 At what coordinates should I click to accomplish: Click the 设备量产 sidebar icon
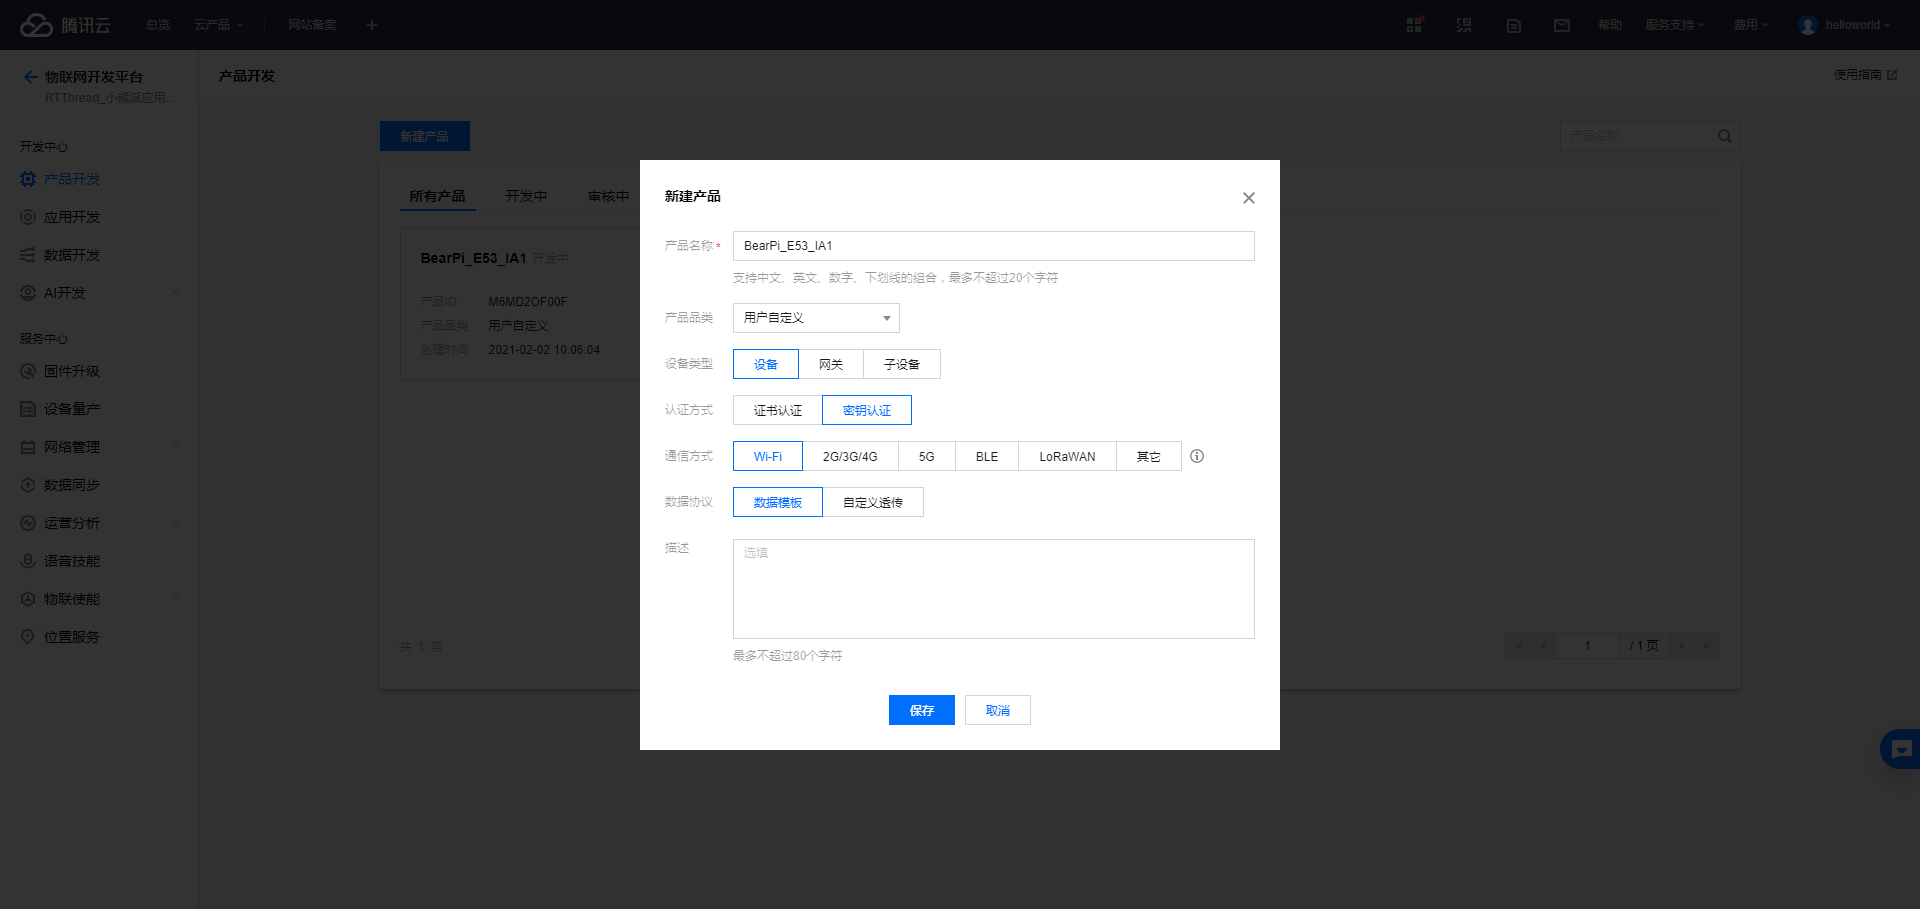click(28, 409)
